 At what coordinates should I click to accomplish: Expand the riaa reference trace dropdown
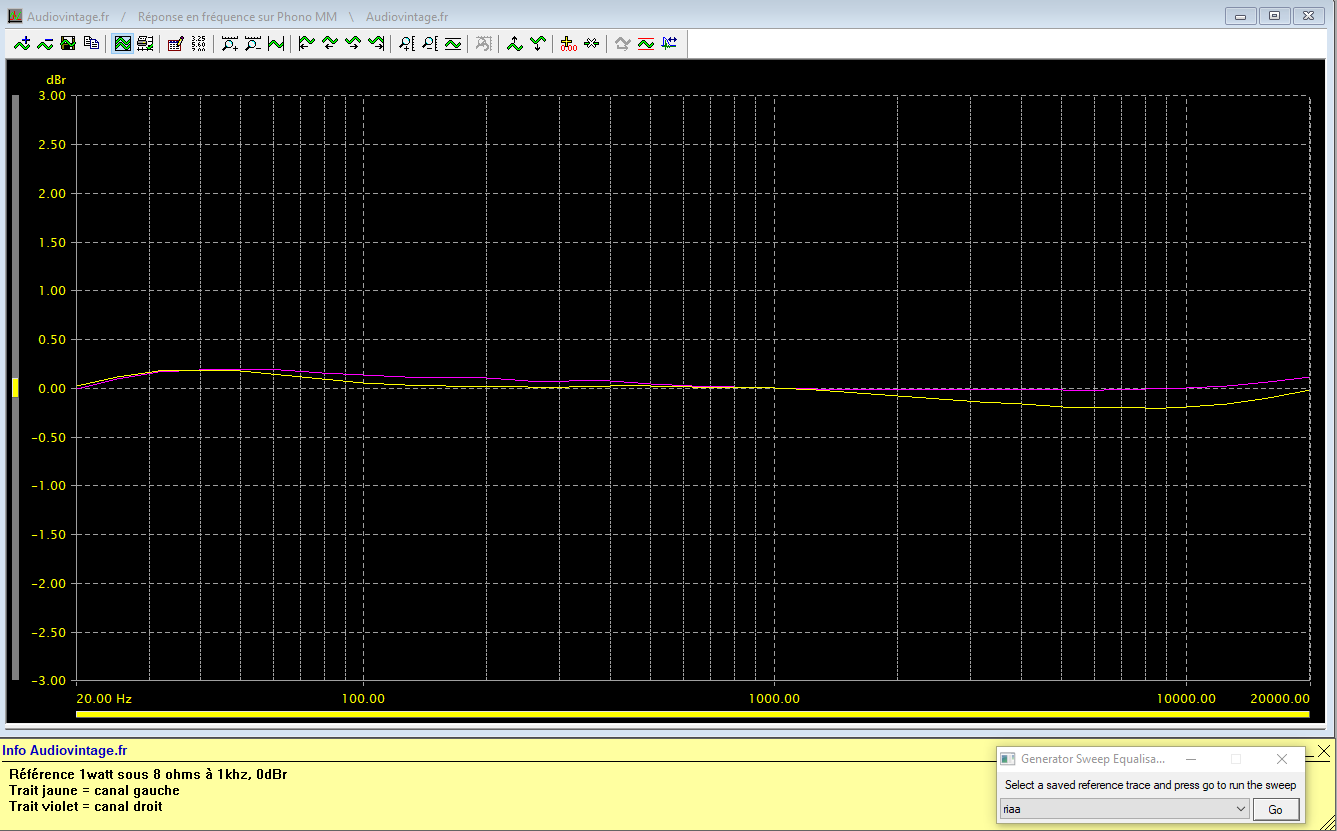[1241, 809]
